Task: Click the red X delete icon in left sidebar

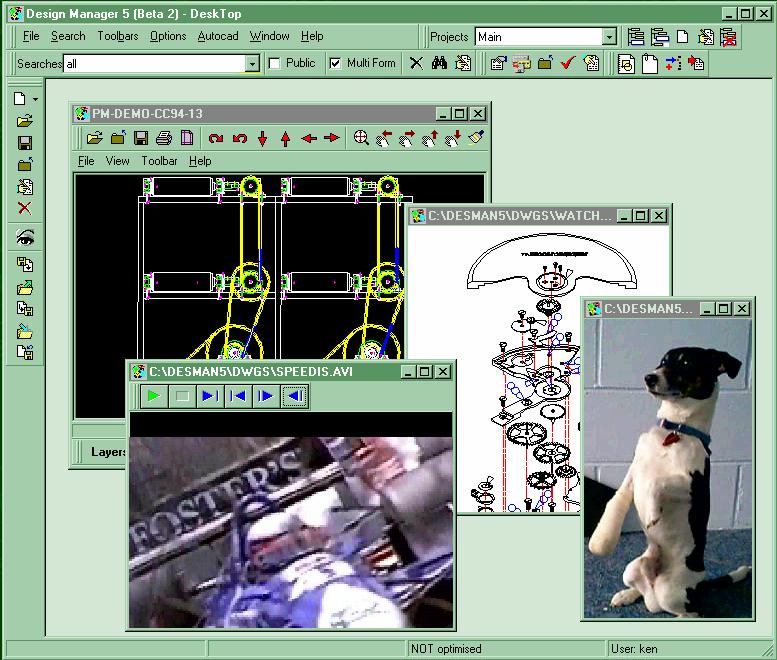Action: [25, 208]
